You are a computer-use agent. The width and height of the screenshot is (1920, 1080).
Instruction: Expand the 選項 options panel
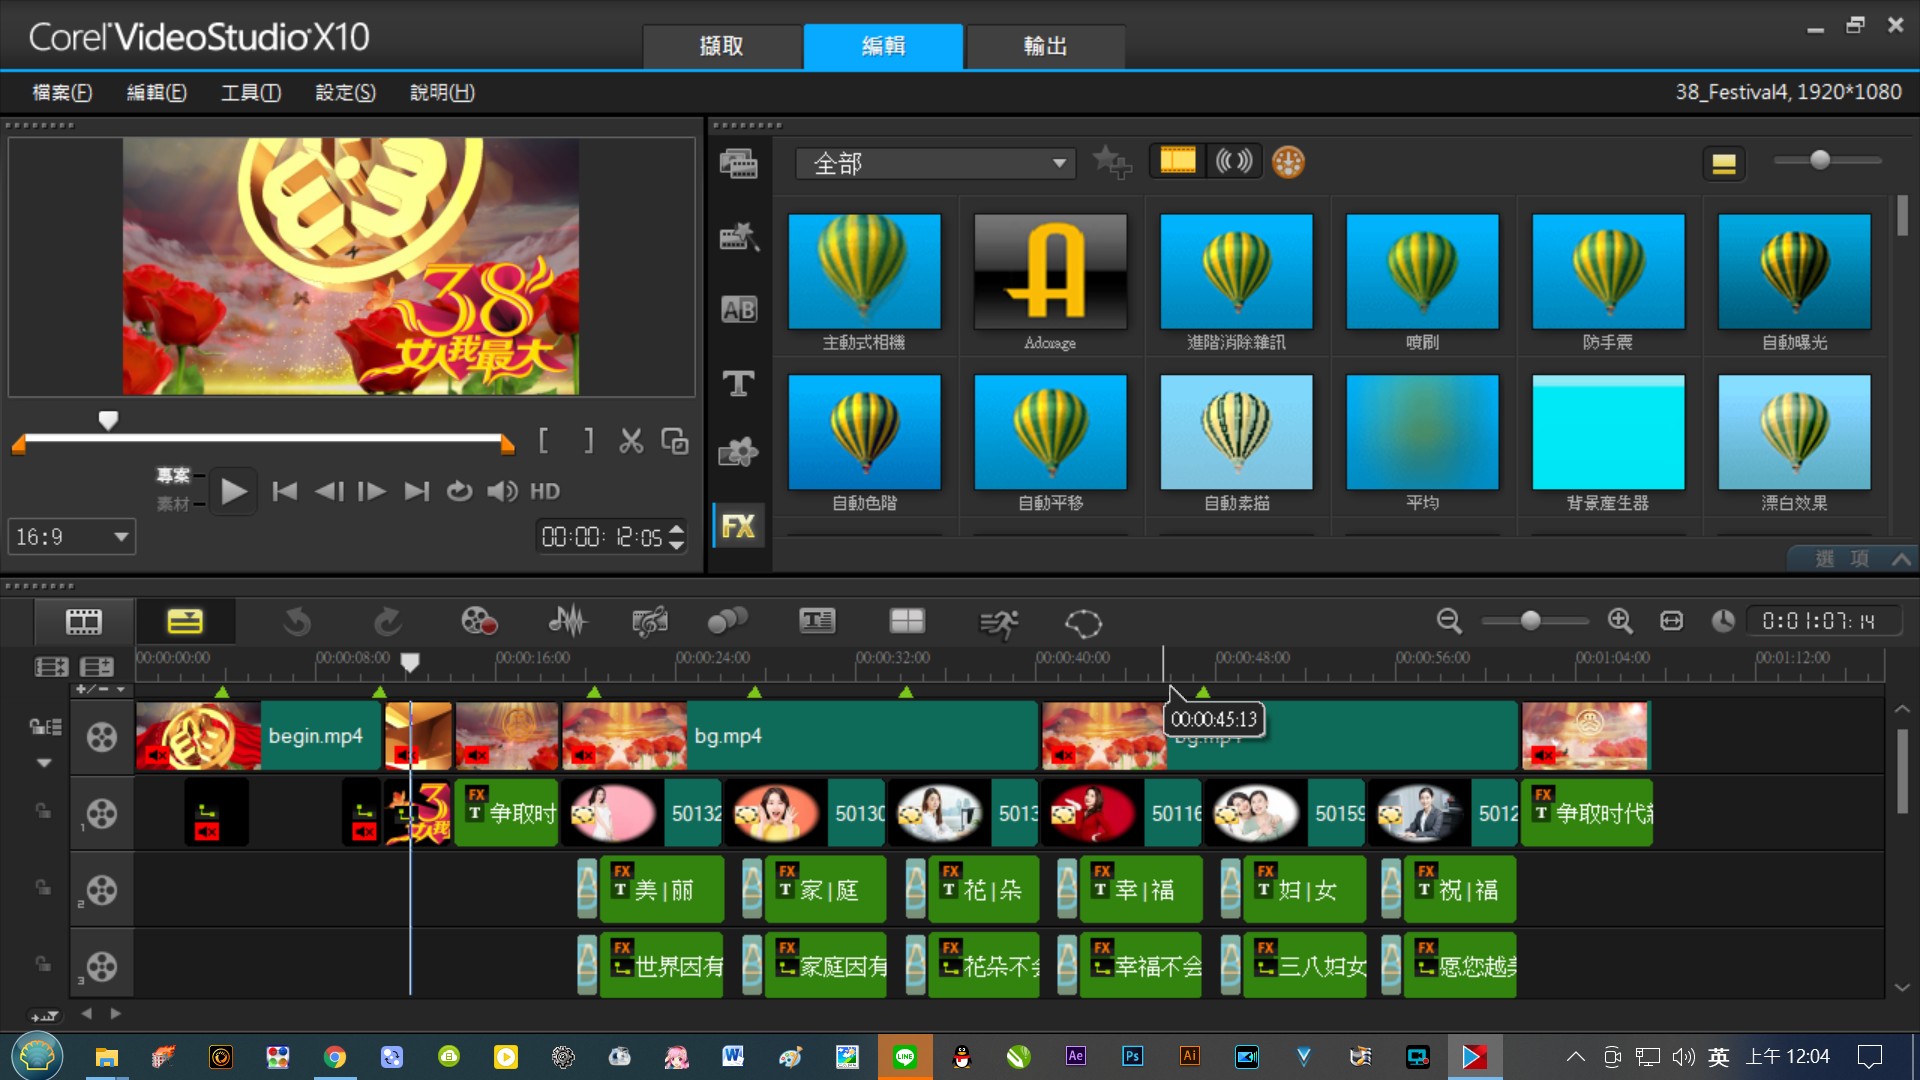1852,559
